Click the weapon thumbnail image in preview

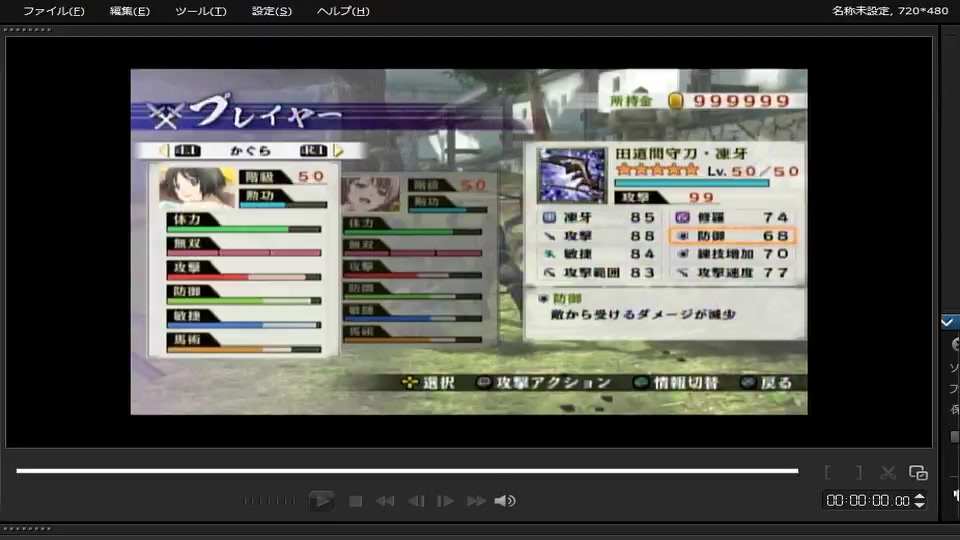coord(572,176)
